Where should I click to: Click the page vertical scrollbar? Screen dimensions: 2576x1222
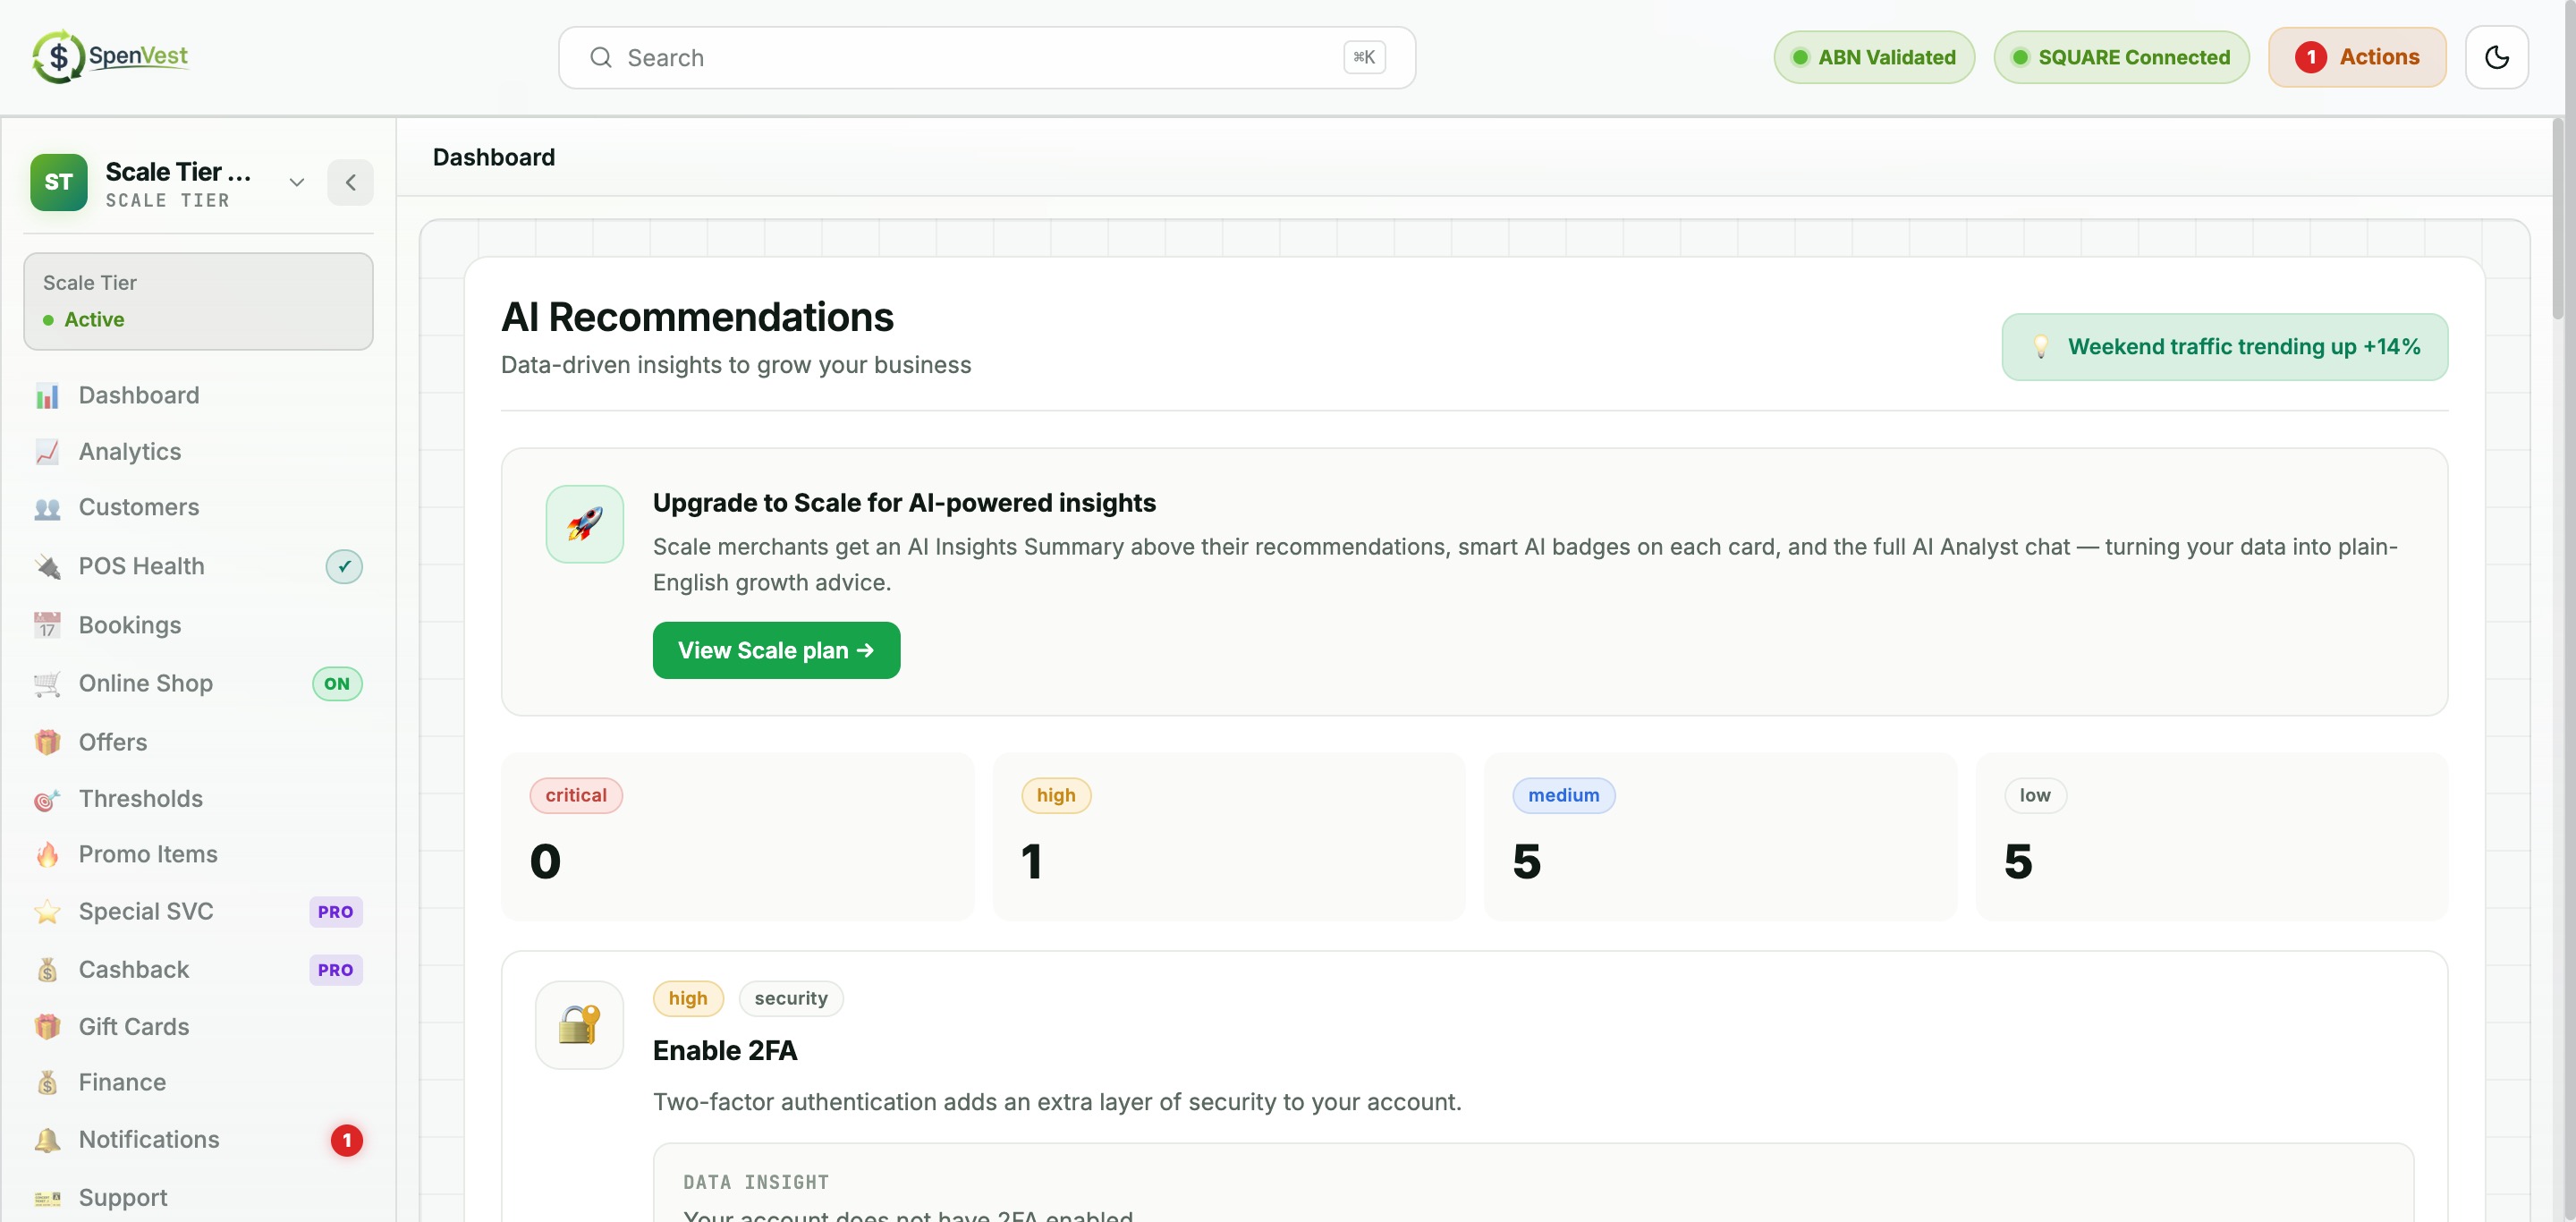(2558, 220)
